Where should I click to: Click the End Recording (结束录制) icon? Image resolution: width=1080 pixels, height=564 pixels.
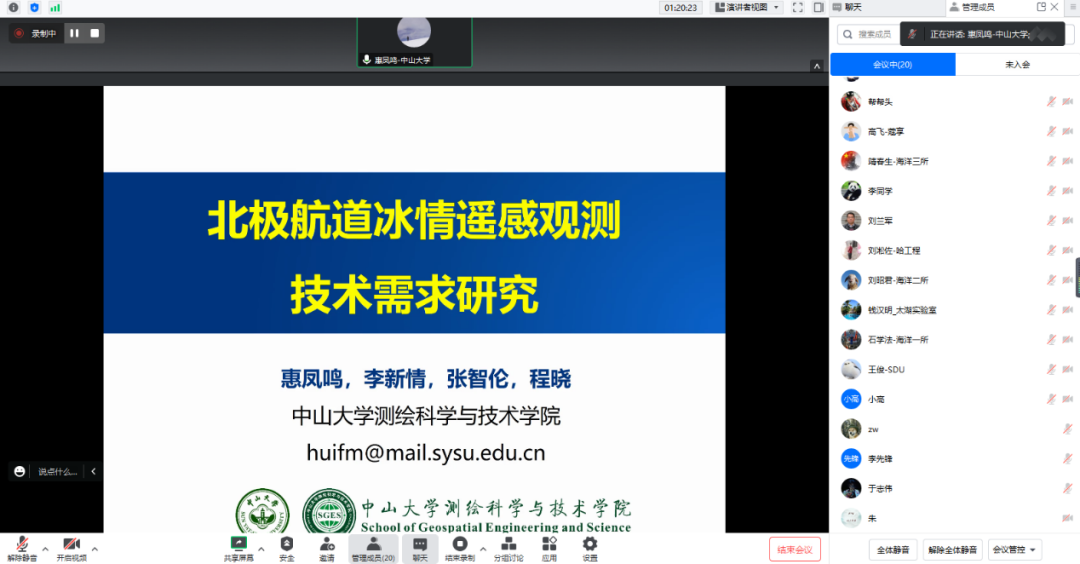point(461,544)
